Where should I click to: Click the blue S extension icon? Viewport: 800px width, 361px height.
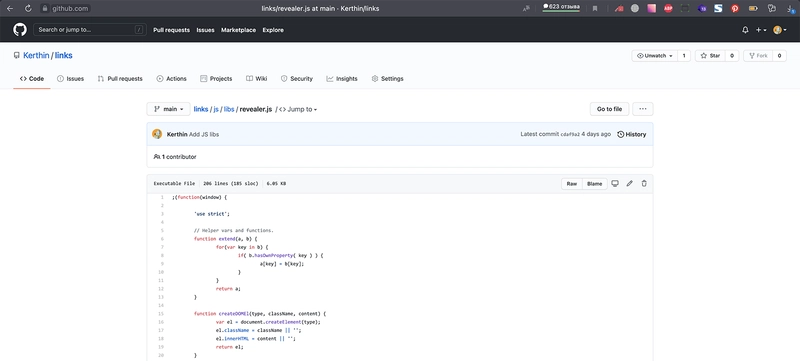718,8
